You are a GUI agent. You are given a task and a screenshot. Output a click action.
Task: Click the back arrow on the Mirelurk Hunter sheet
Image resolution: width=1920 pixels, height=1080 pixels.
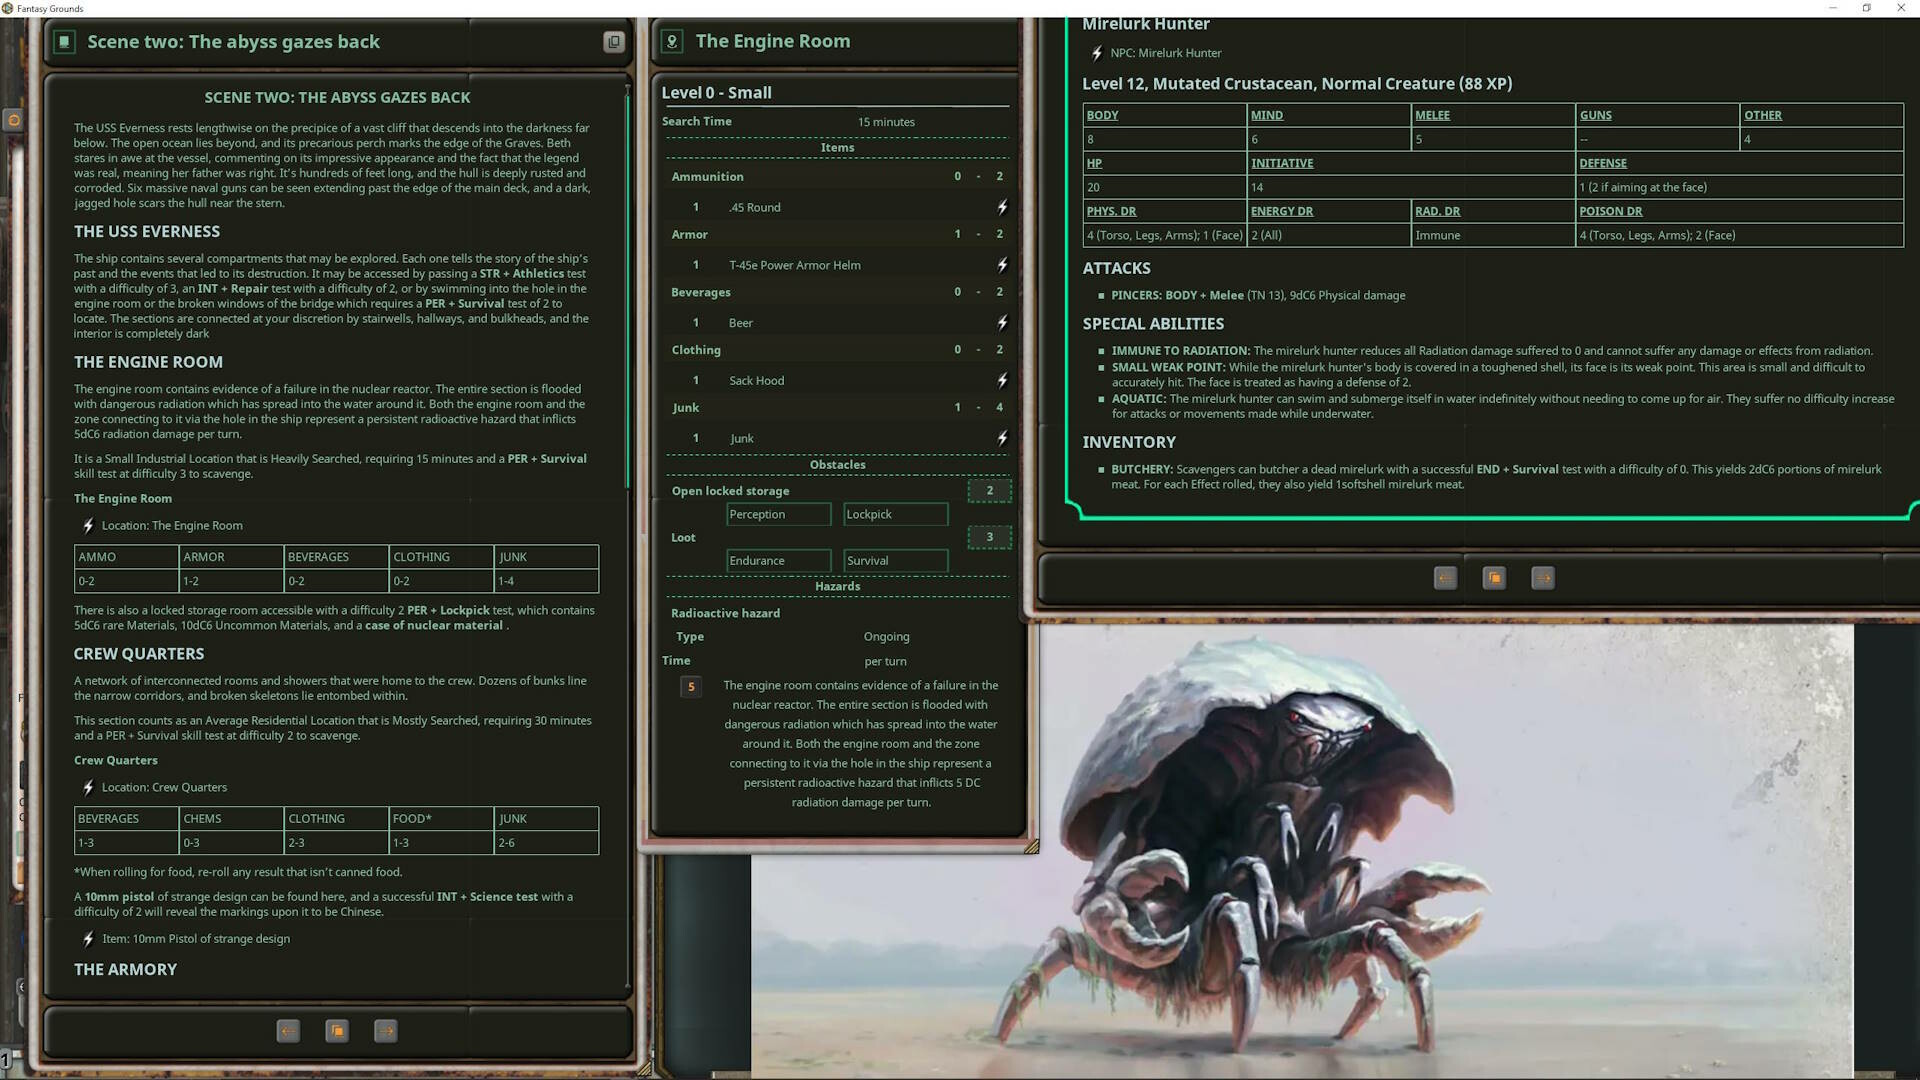(x=1444, y=578)
